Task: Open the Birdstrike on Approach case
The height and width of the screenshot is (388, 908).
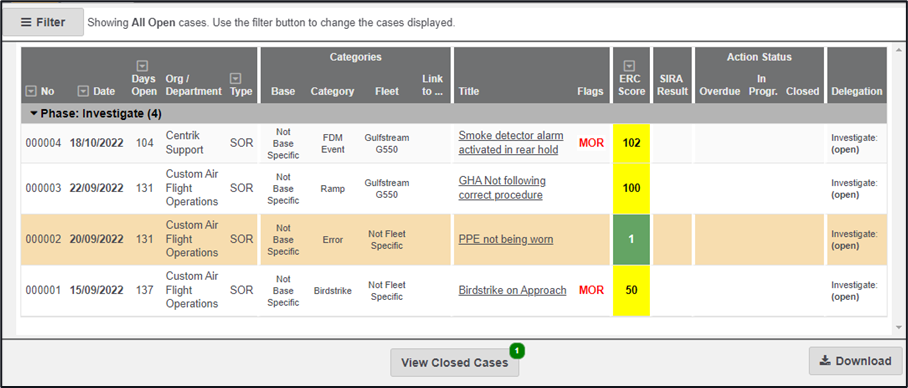Action: click(512, 290)
